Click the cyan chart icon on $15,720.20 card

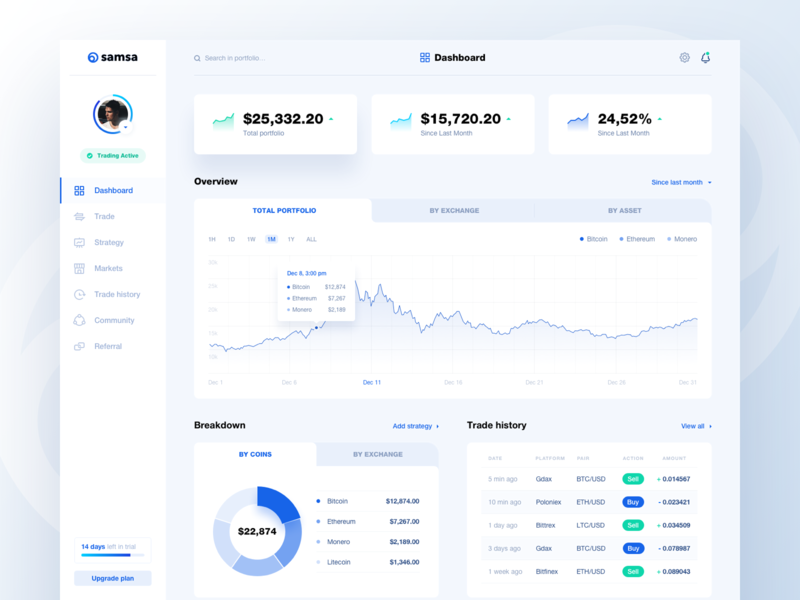401,121
